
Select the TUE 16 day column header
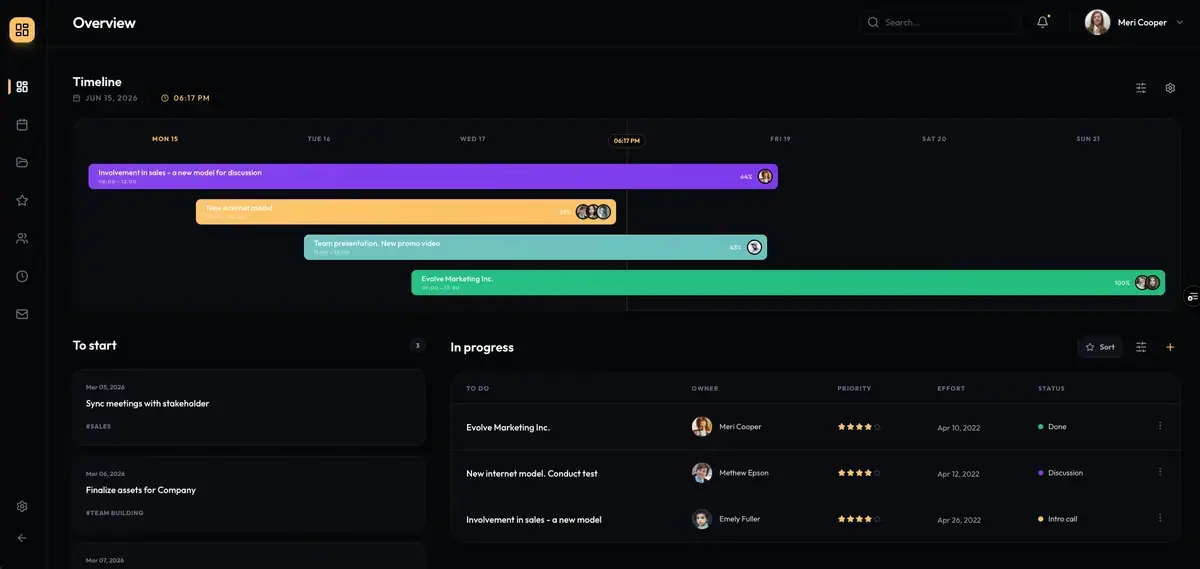pos(319,139)
